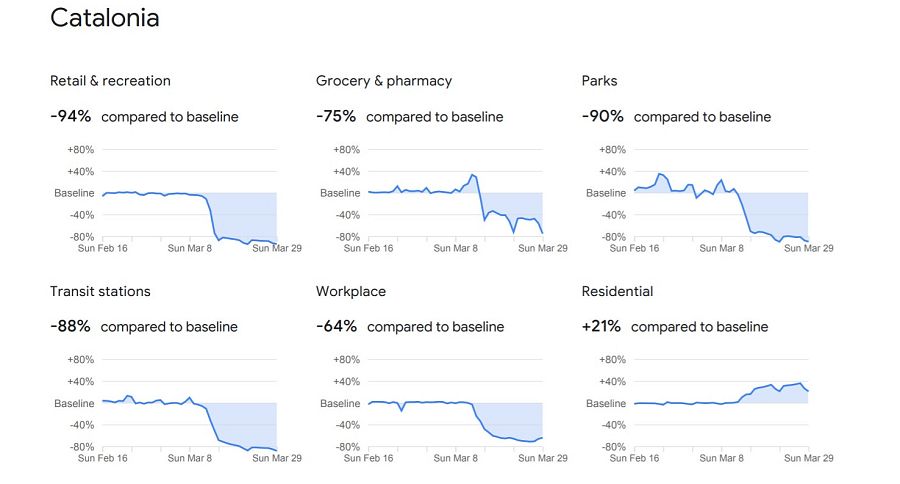Click the -94% retail value

(x=70, y=117)
